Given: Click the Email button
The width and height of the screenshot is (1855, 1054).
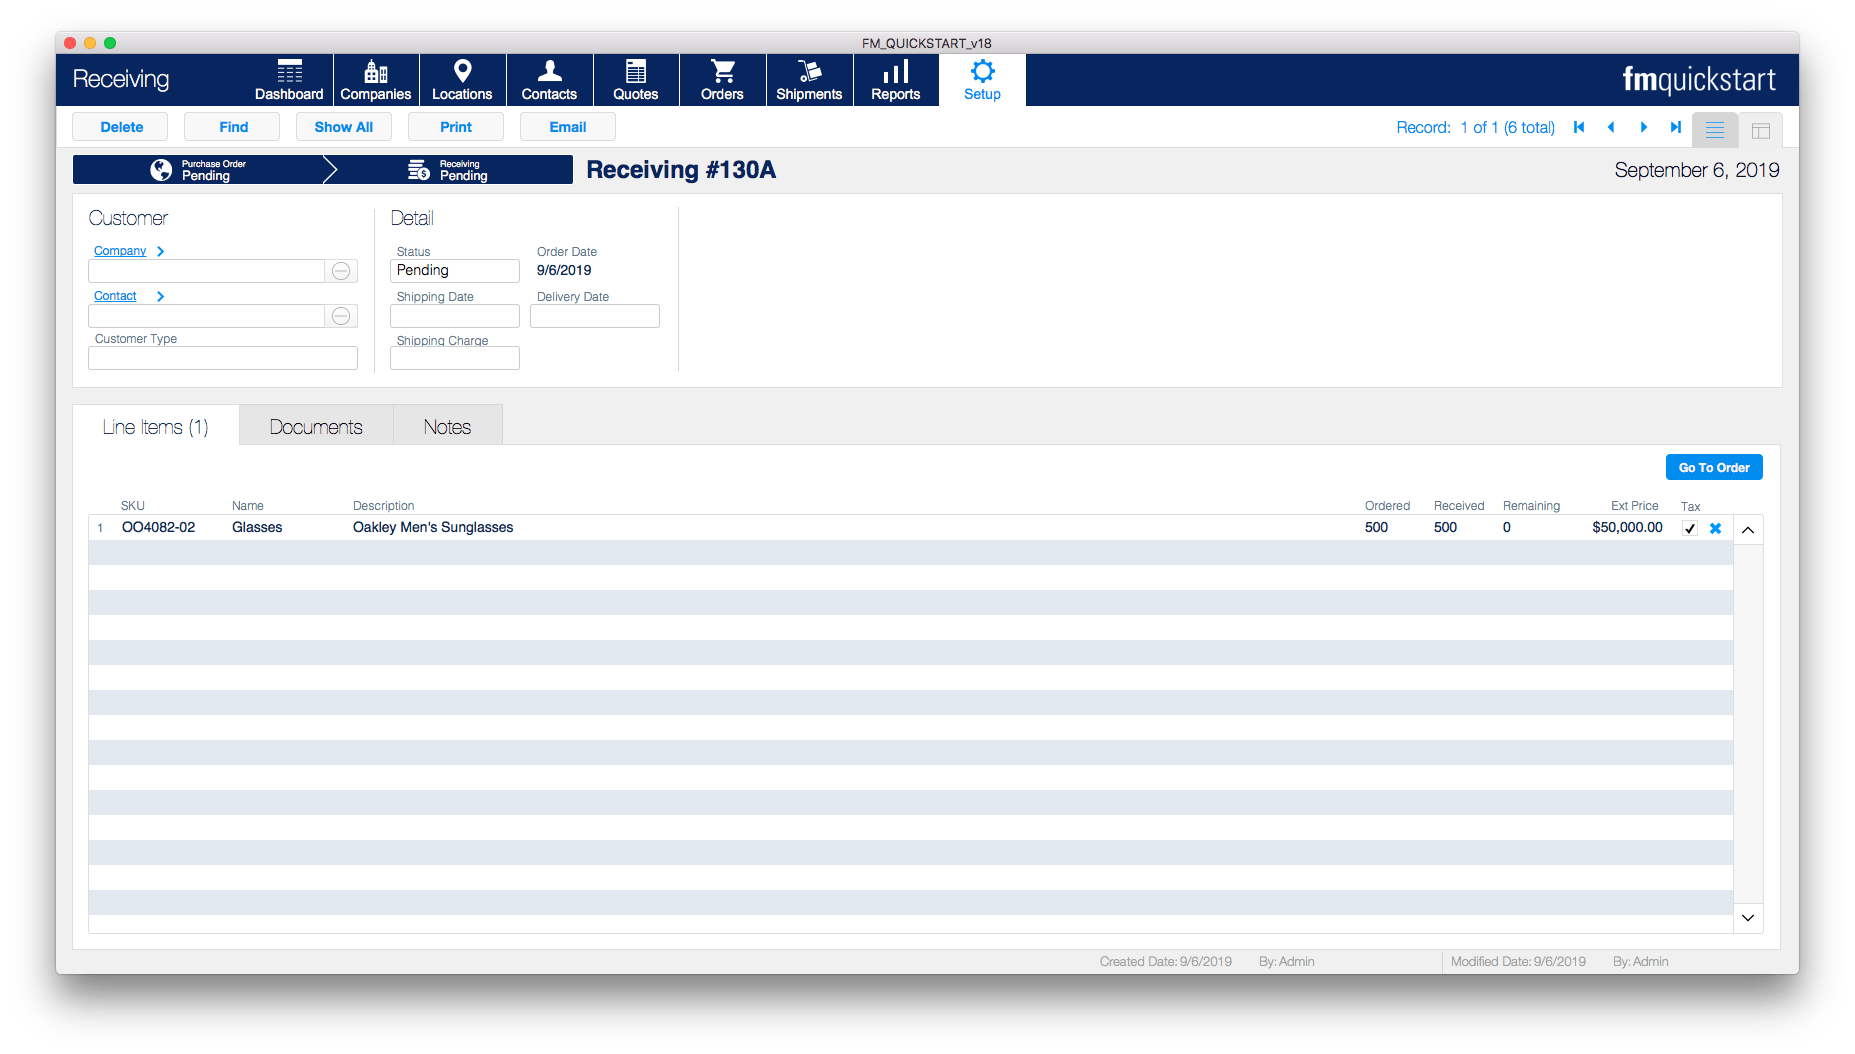Looking at the screenshot, I should pos(568,127).
